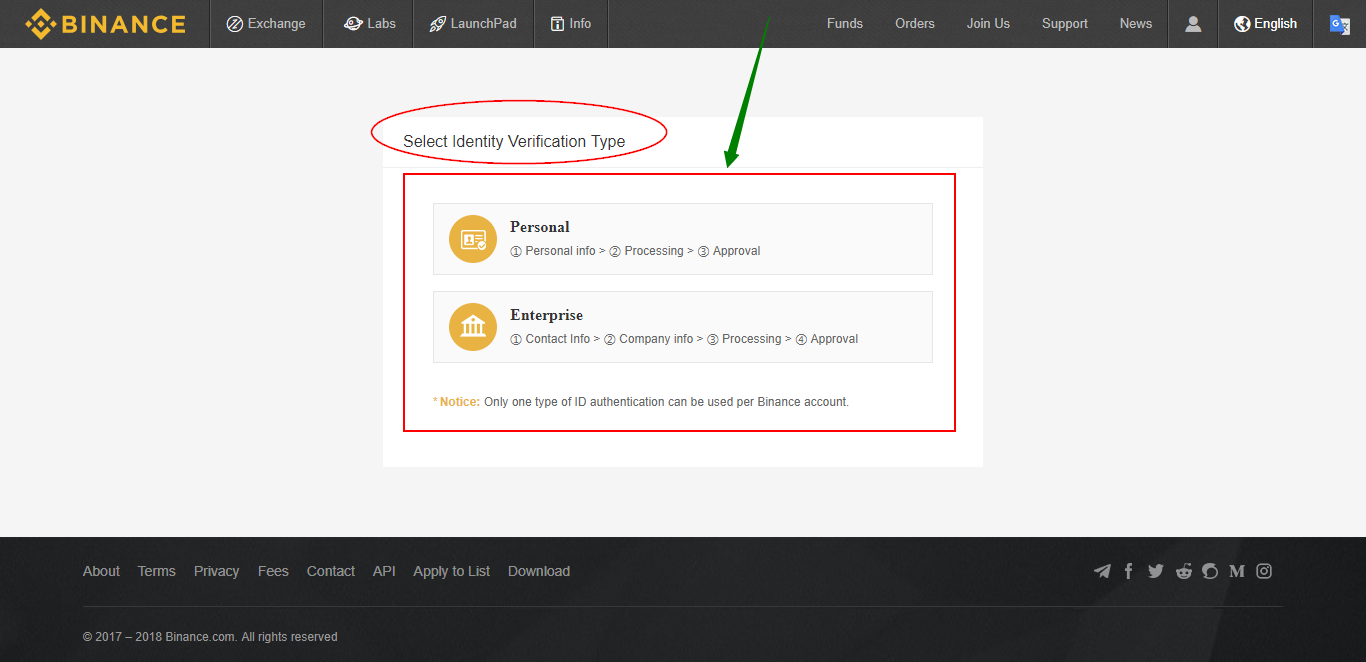Image resolution: width=1366 pixels, height=662 pixels.
Task: Open the News link in header
Action: click(1136, 24)
